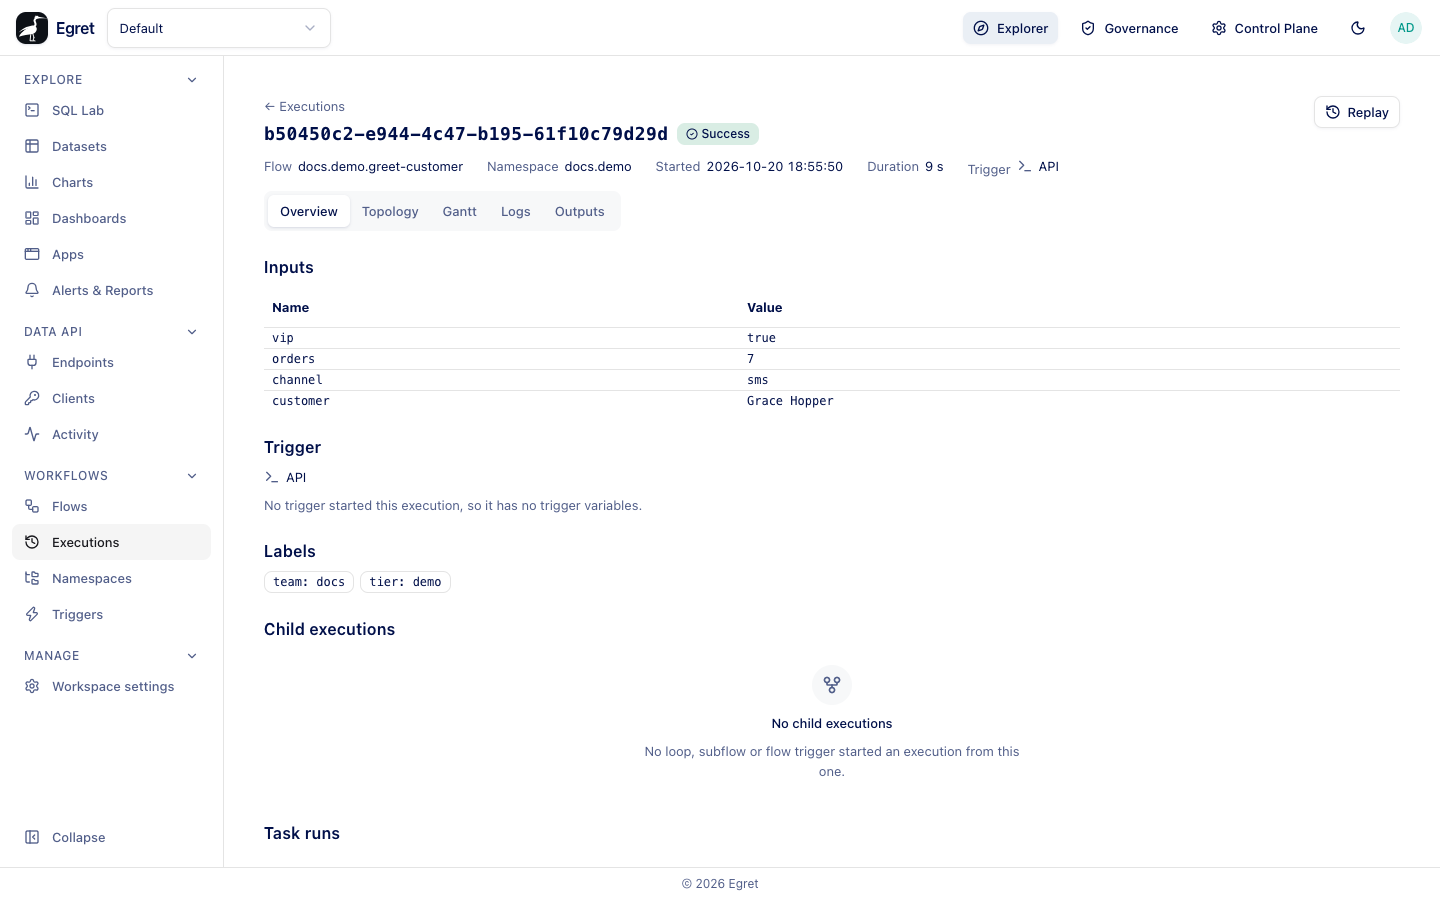Go back to Executions list
Image resolution: width=1440 pixels, height=900 pixels.
coord(304,106)
